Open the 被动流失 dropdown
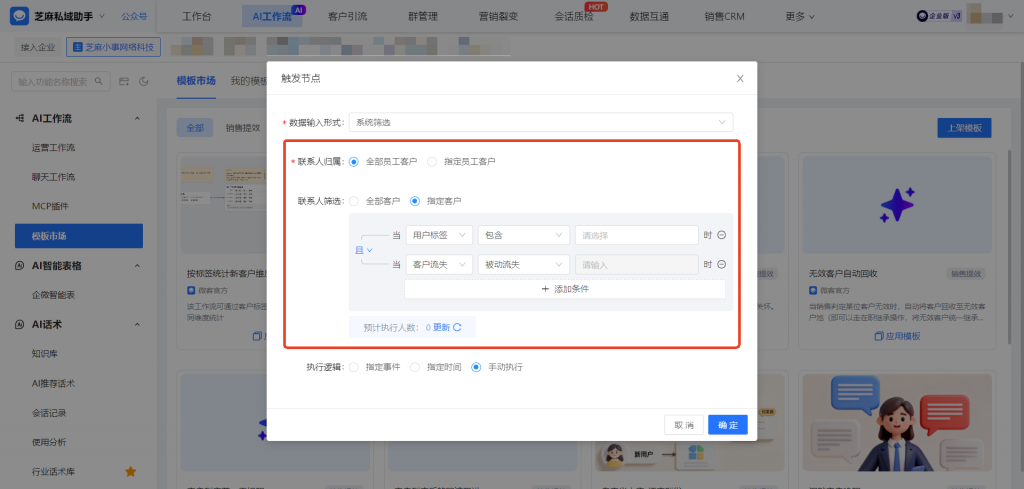The width and height of the screenshot is (1024, 489). [x=523, y=264]
